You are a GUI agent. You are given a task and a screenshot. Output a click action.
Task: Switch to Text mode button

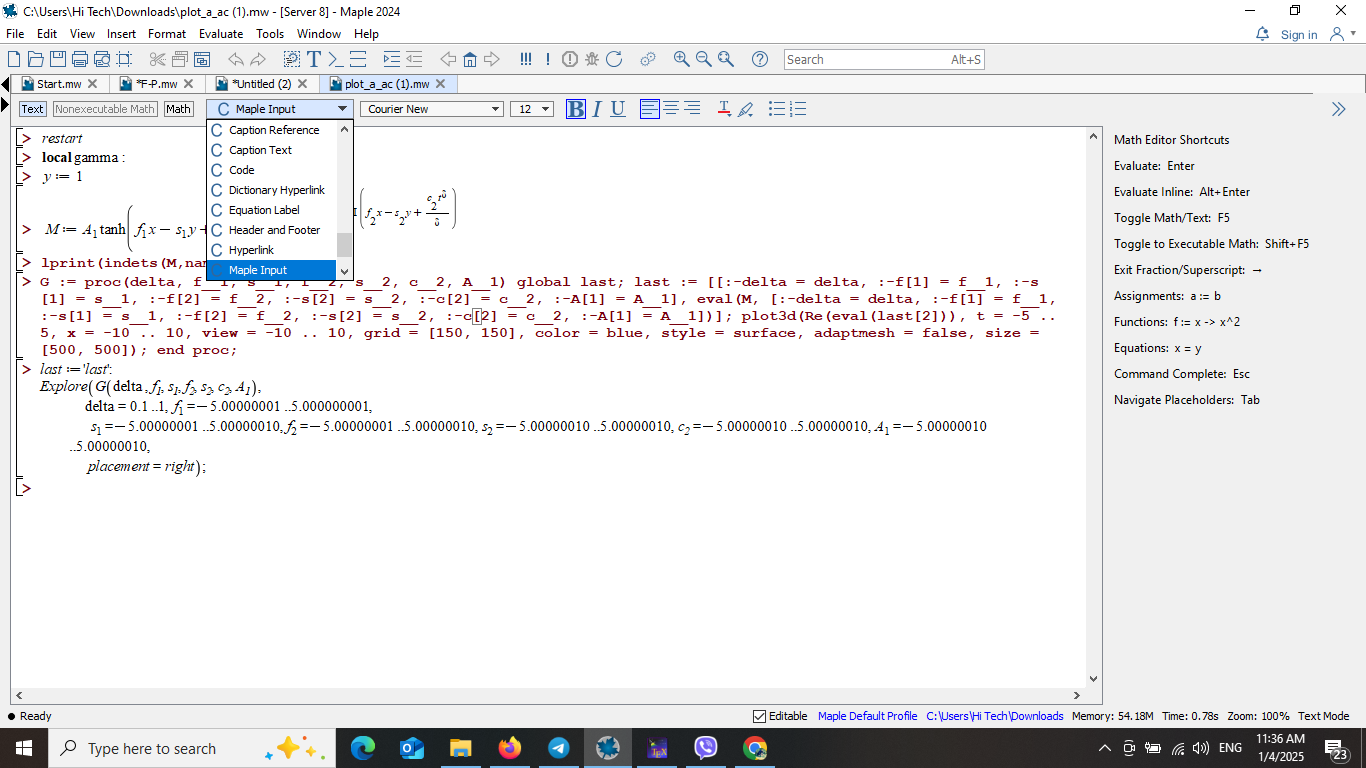click(33, 109)
